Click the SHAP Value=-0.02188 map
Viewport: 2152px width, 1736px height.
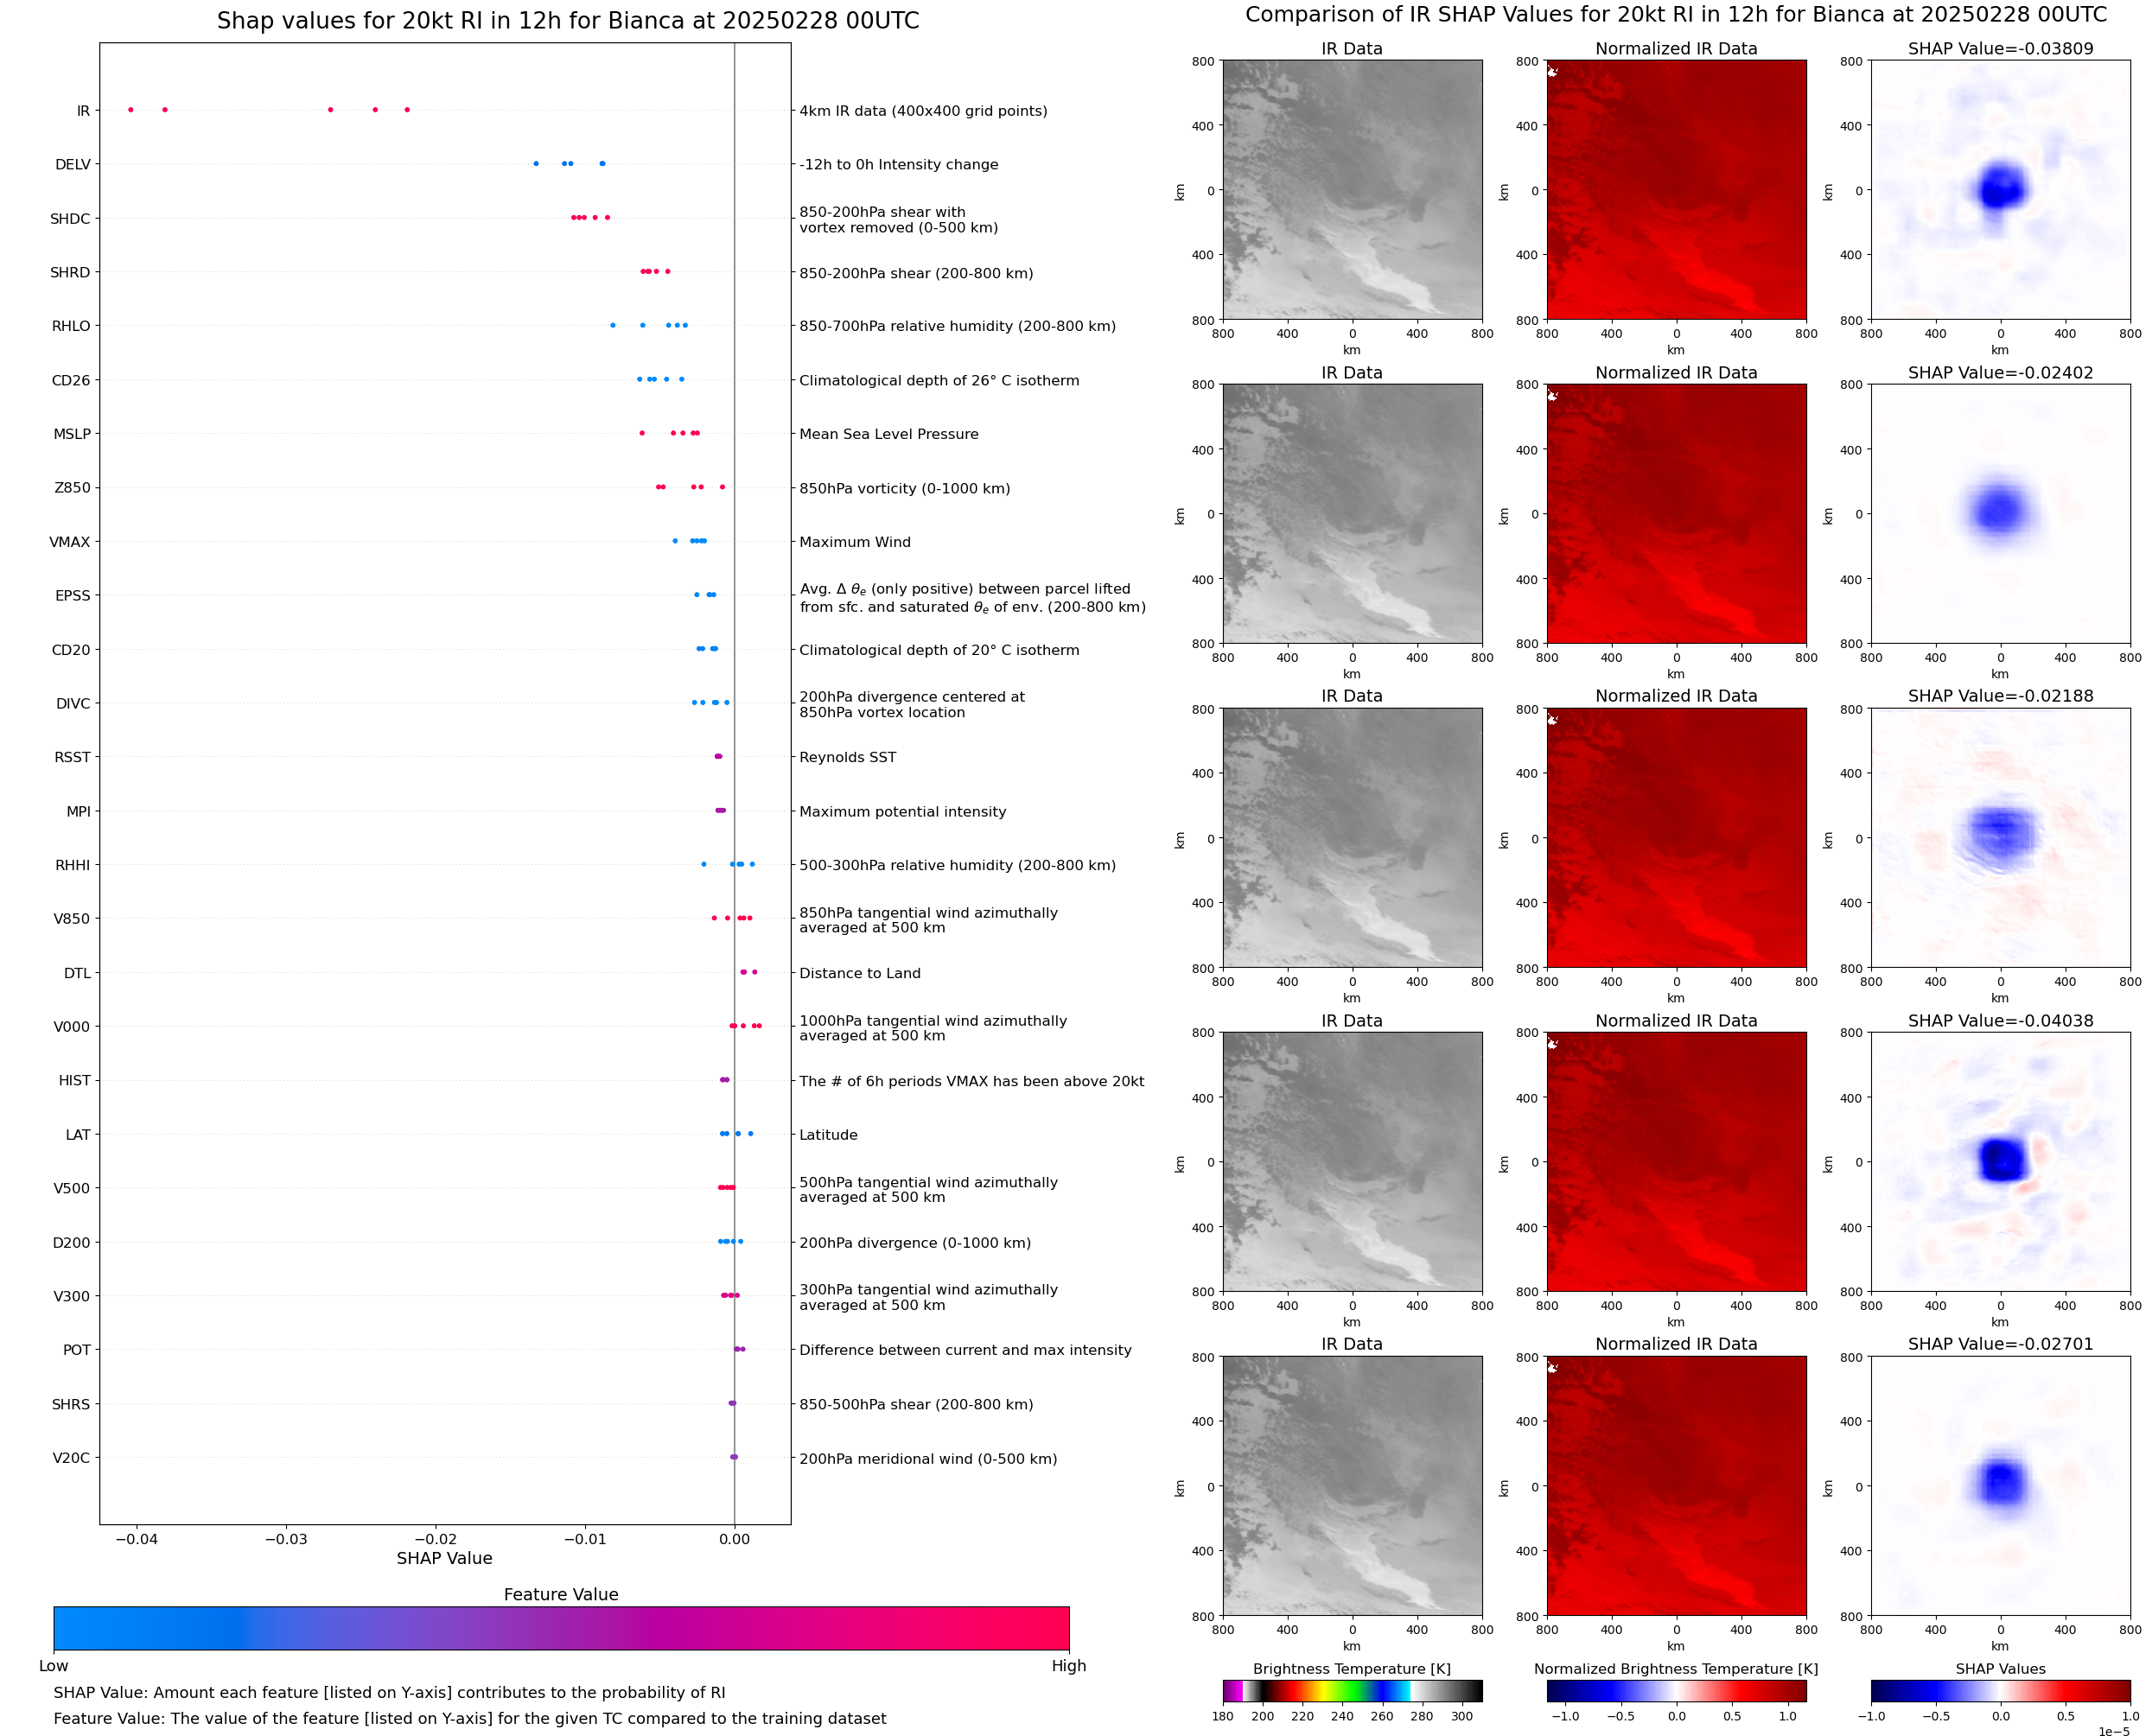[x=2000, y=838]
